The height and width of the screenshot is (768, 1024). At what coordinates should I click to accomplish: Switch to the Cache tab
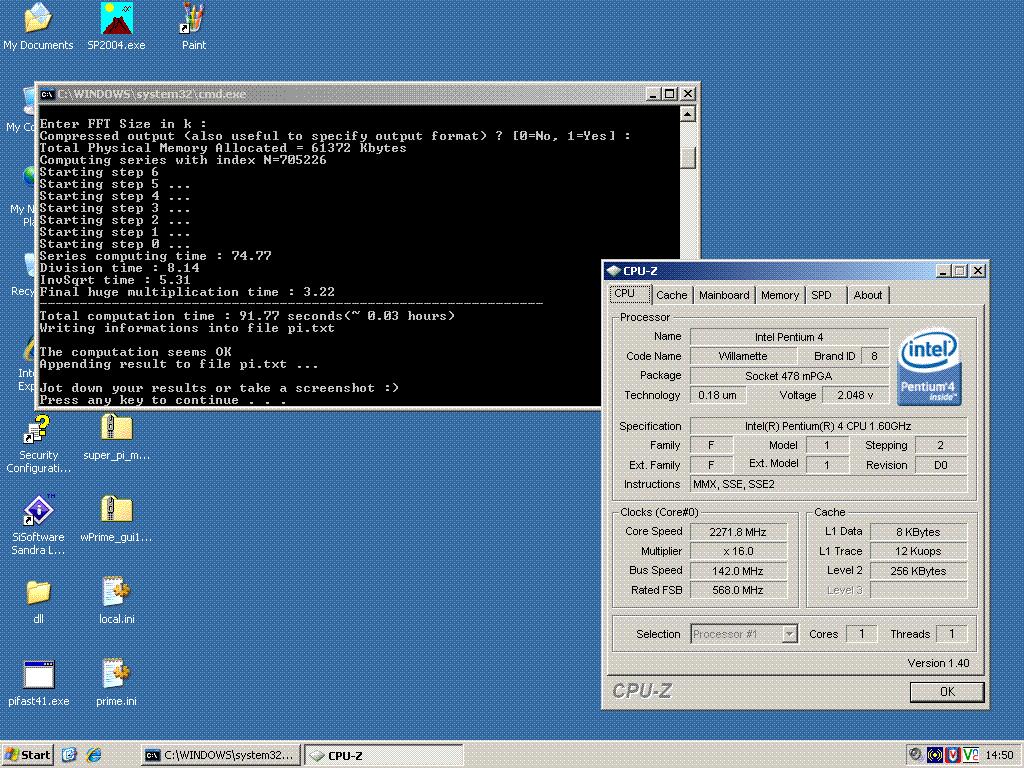(x=671, y=295)
